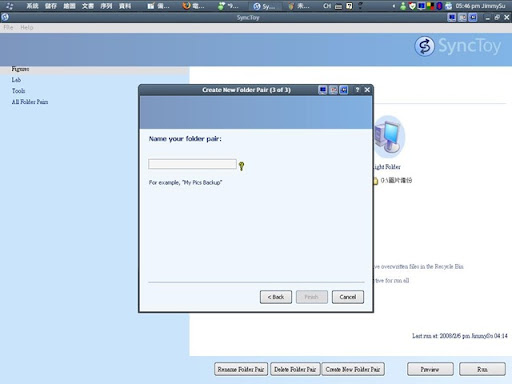Open the 系統 menu in the top bar

[x=32, y=6]
